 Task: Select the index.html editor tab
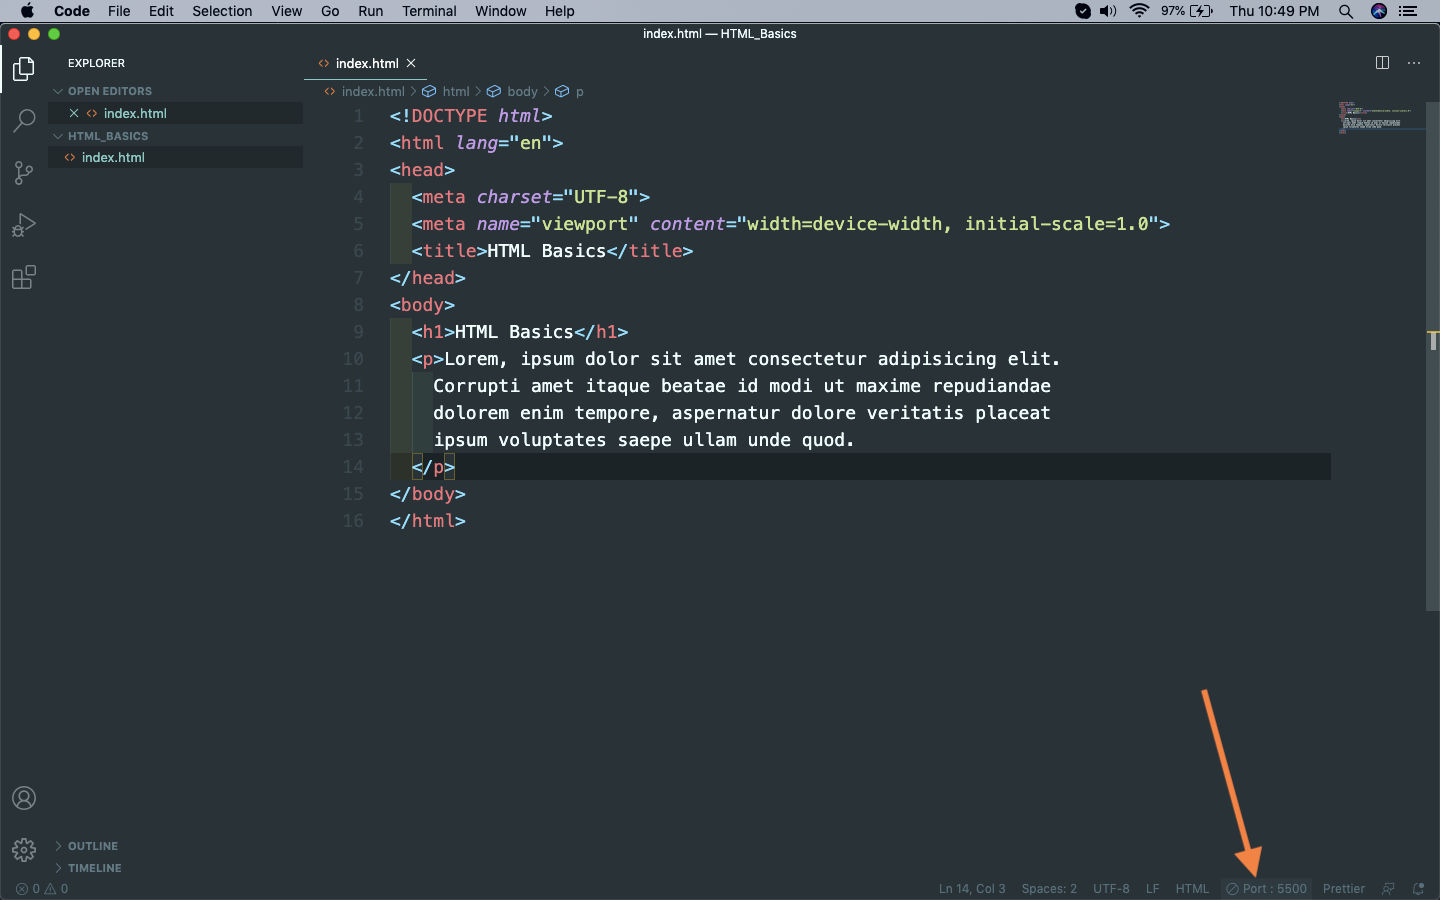(366, 63)
